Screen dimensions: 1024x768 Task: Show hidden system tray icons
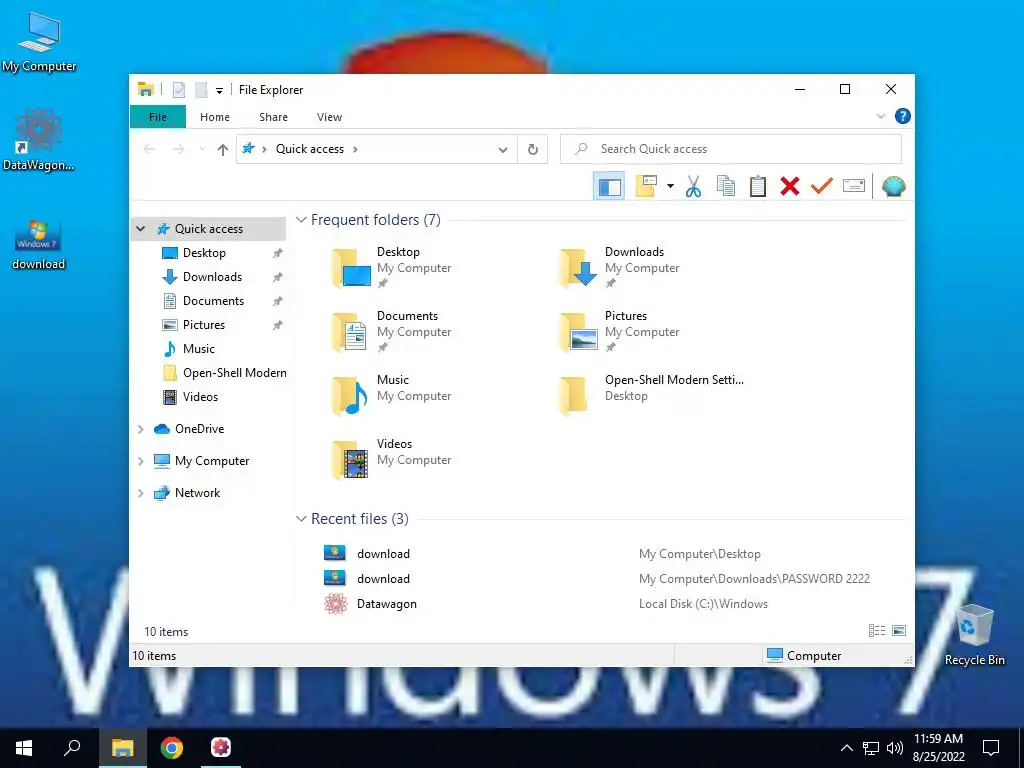[846, 748]
